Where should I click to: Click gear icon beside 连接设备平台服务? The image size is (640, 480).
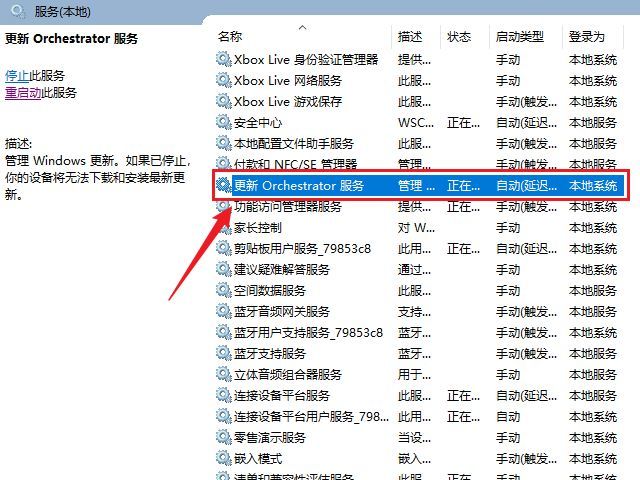(x=224, y=395)
